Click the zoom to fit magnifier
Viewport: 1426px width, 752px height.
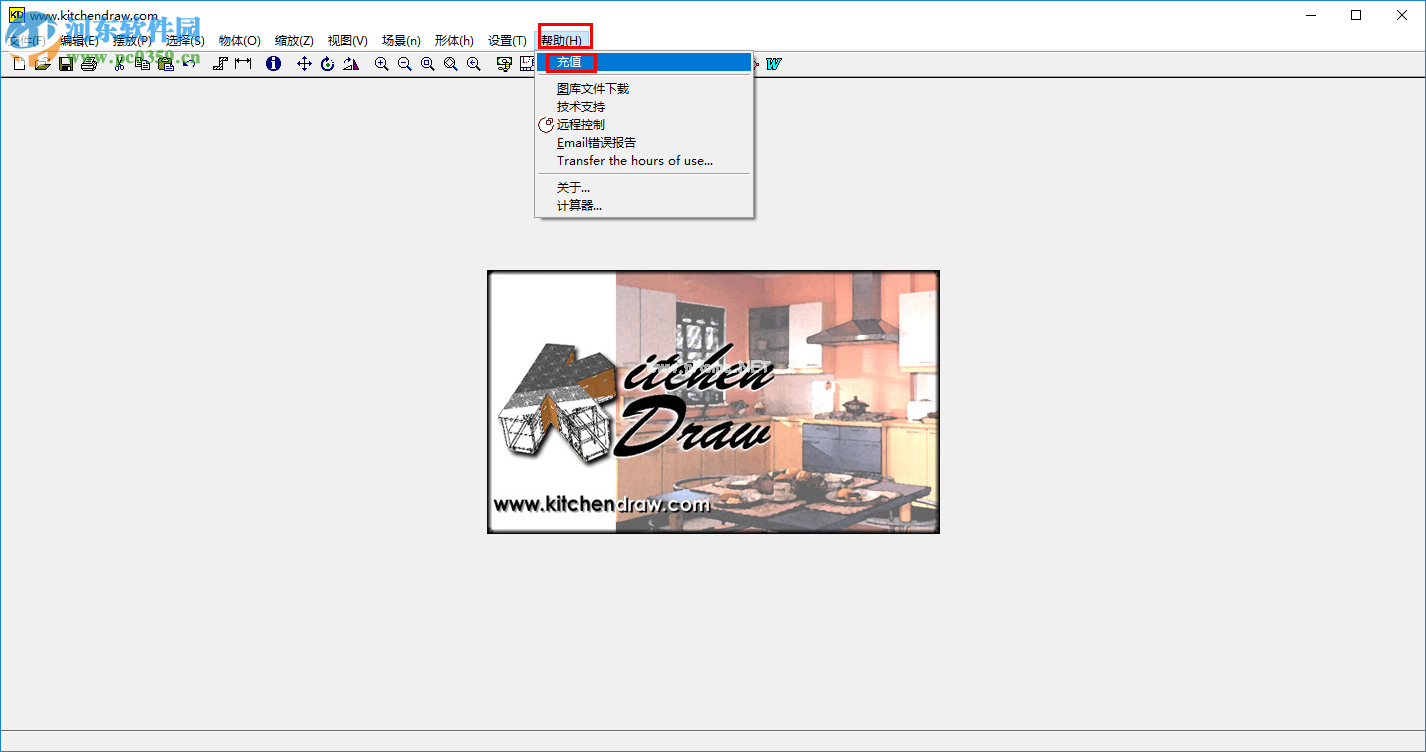[450, 64]
